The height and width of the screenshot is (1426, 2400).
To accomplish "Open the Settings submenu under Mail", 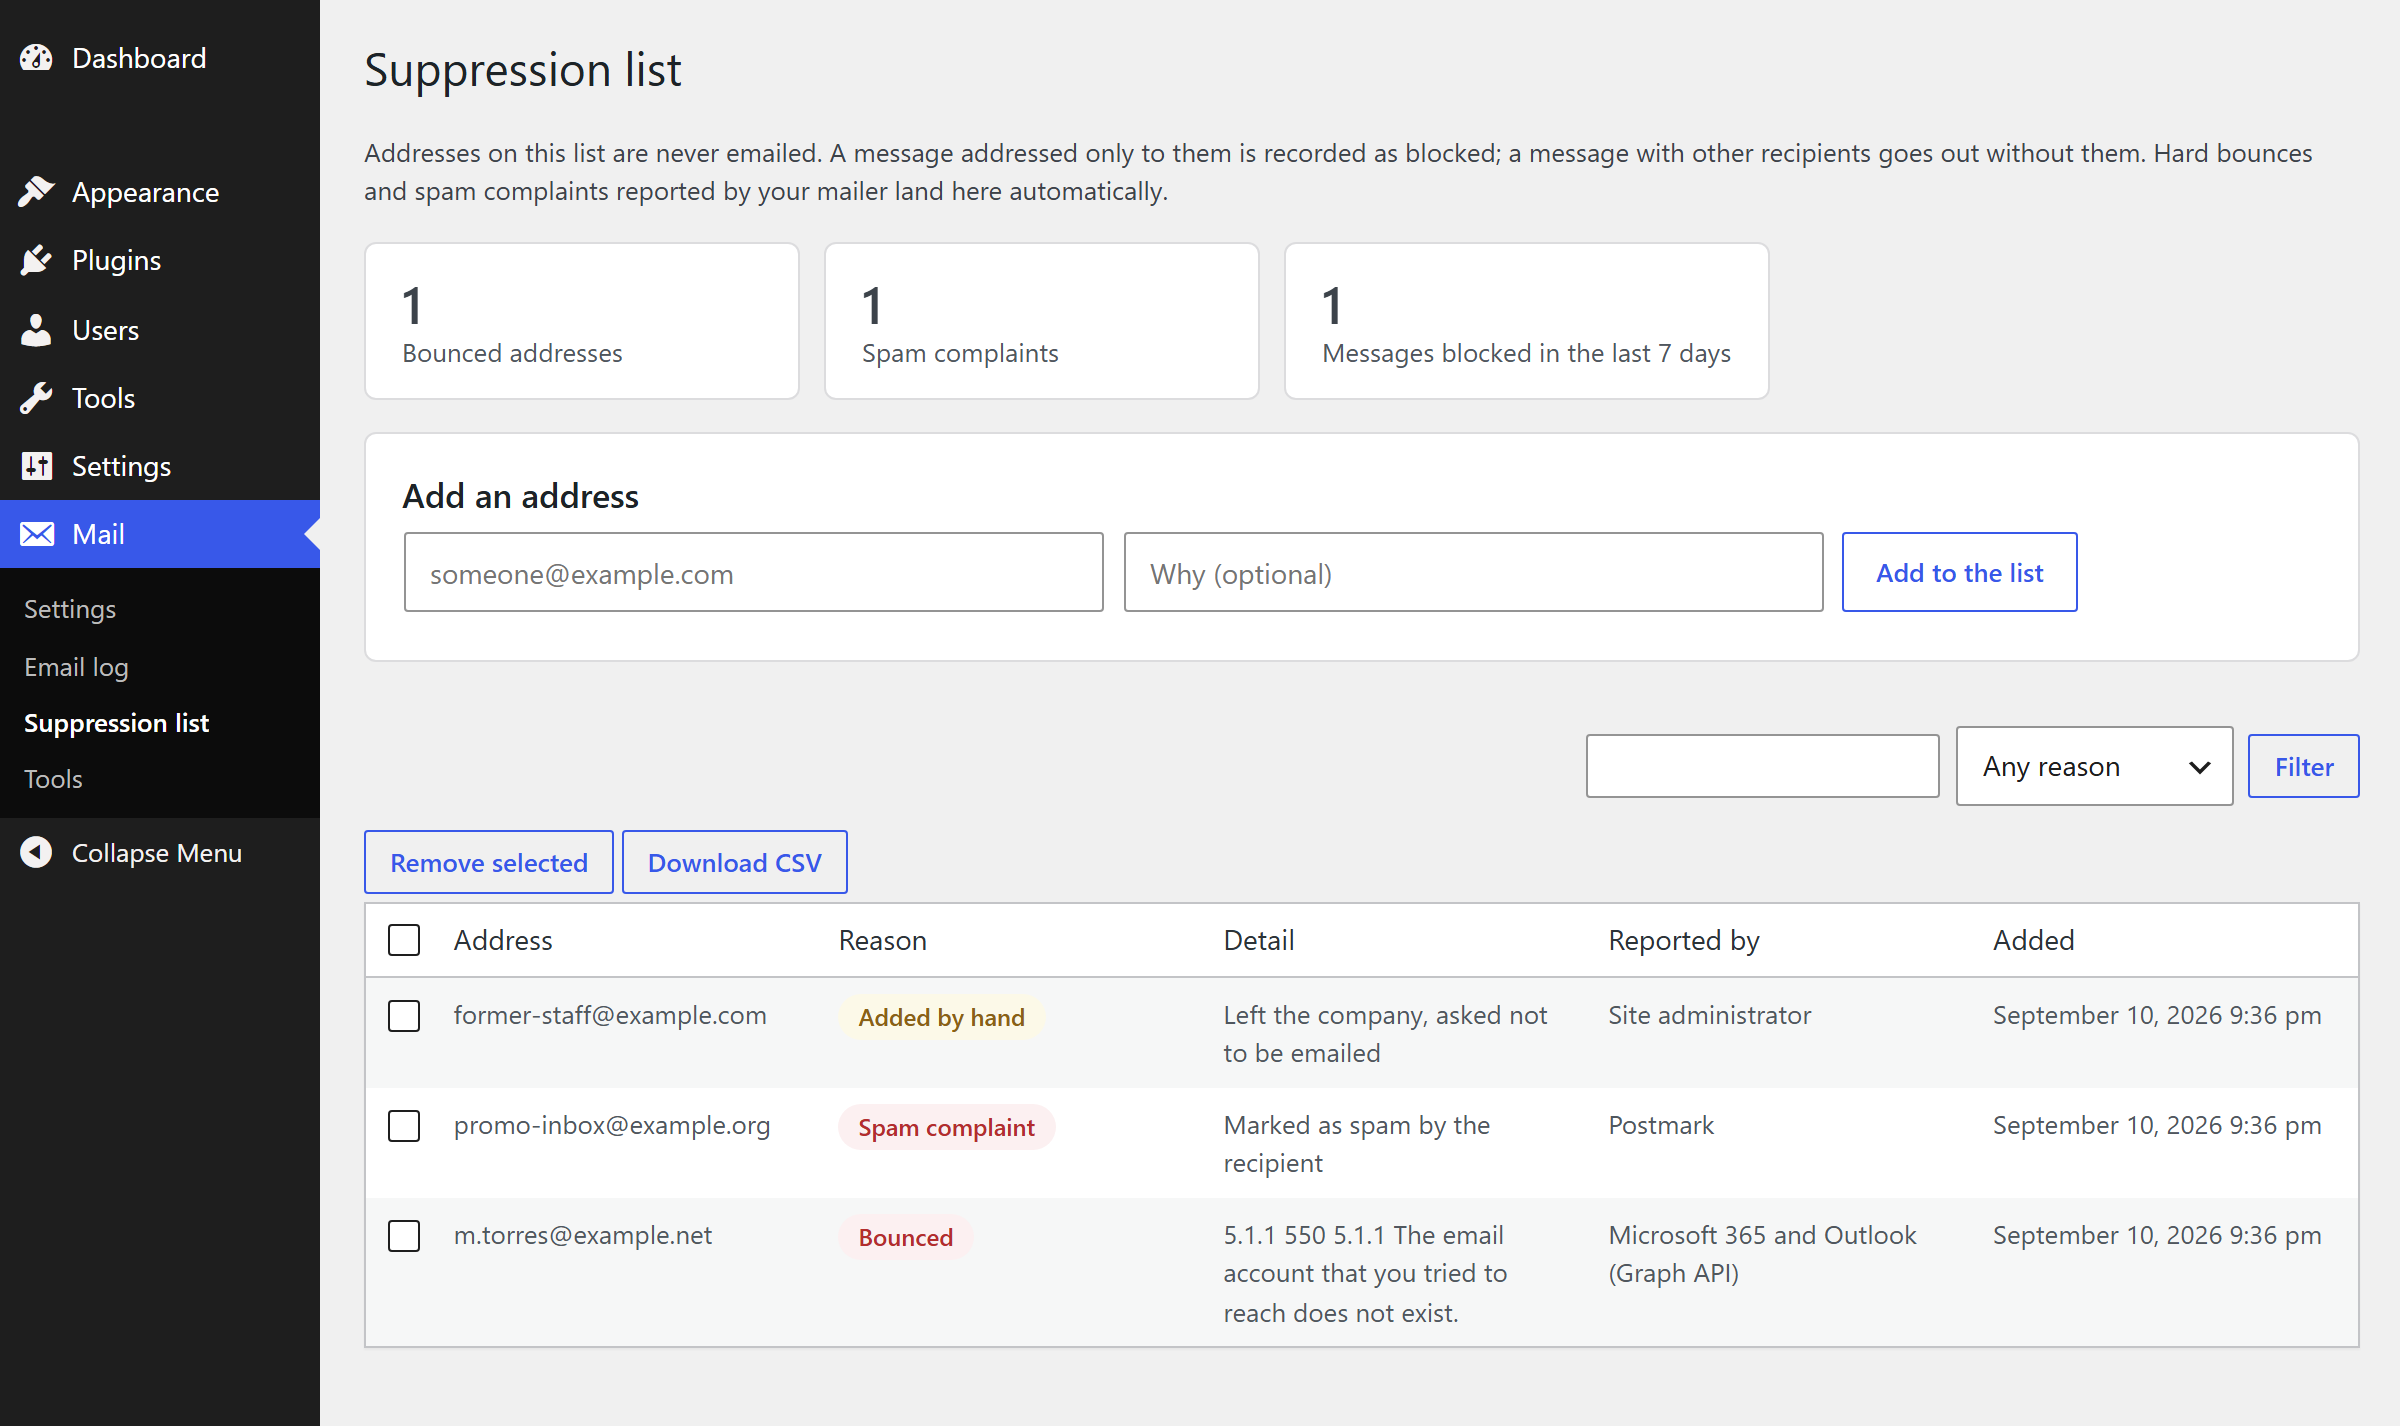I will [x=70, y=609].
